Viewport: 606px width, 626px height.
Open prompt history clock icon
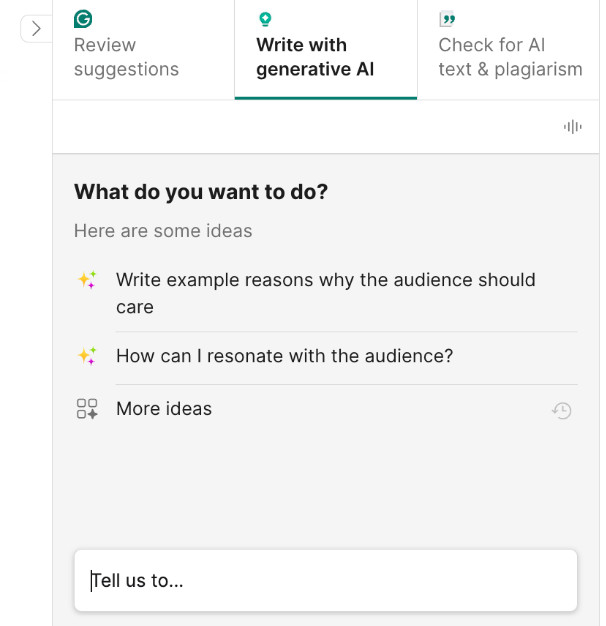pyautogui.click(x=562, y=410)
